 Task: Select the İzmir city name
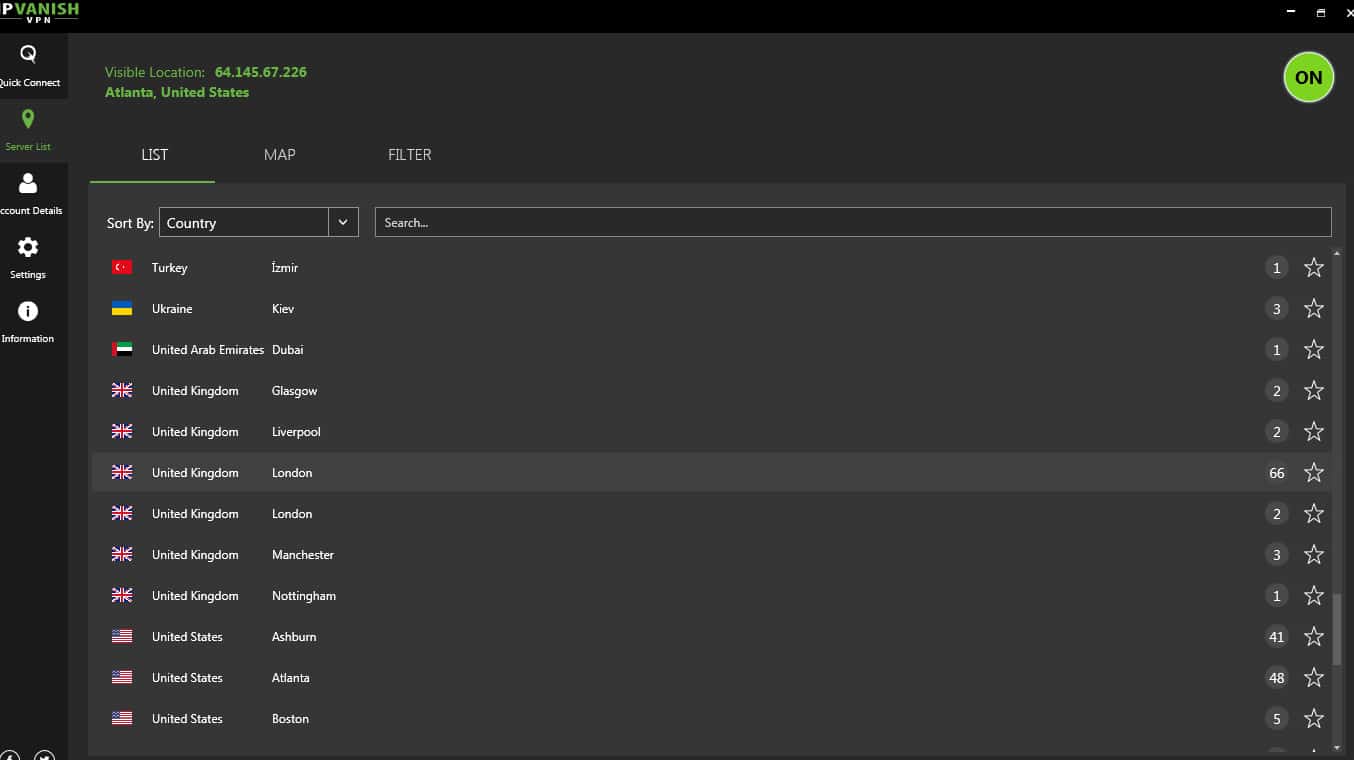pyautogui.click(x=285, y=267)
